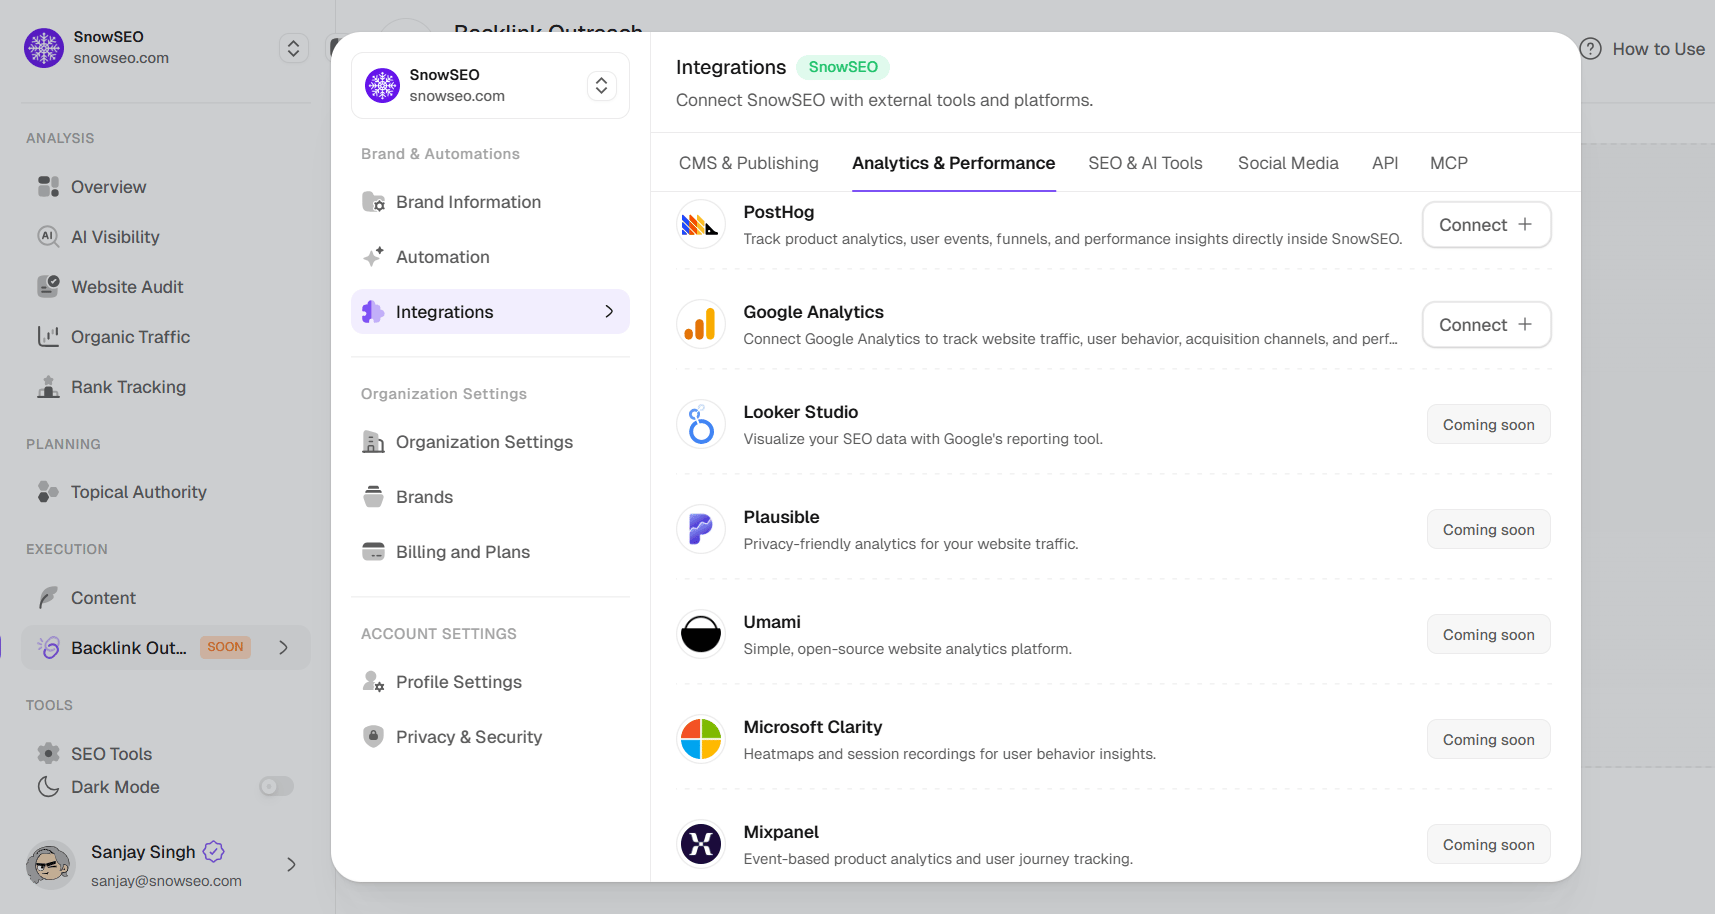Click the 'sanjay@snowseo.com' email text
The height and width of the screenshot is (914, 1715).
166,881
